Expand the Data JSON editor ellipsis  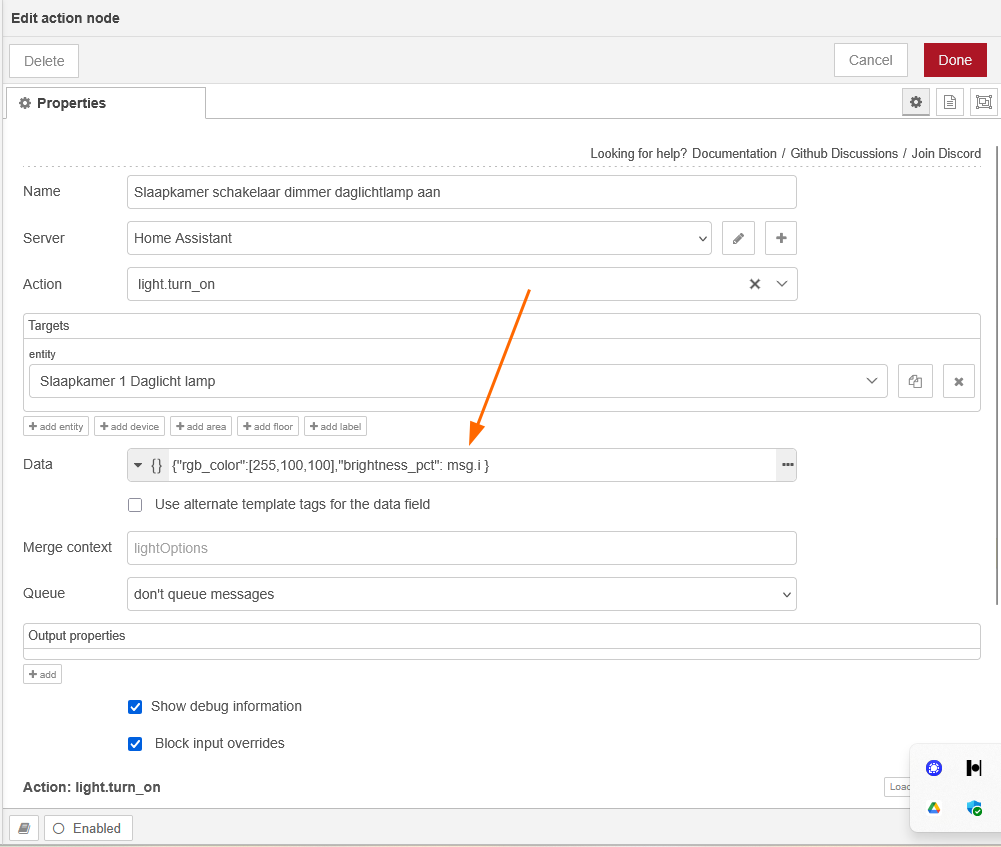(787, 465)
